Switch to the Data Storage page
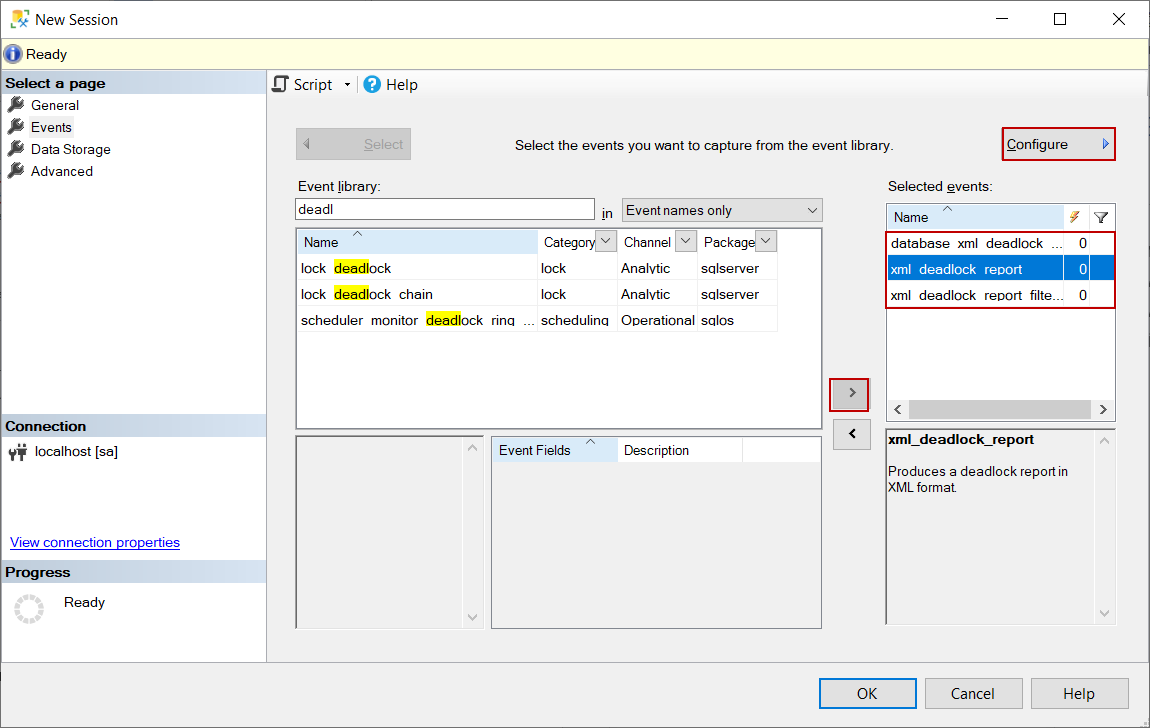Screen dimensions: 1150x728 (x=70, y=149)
